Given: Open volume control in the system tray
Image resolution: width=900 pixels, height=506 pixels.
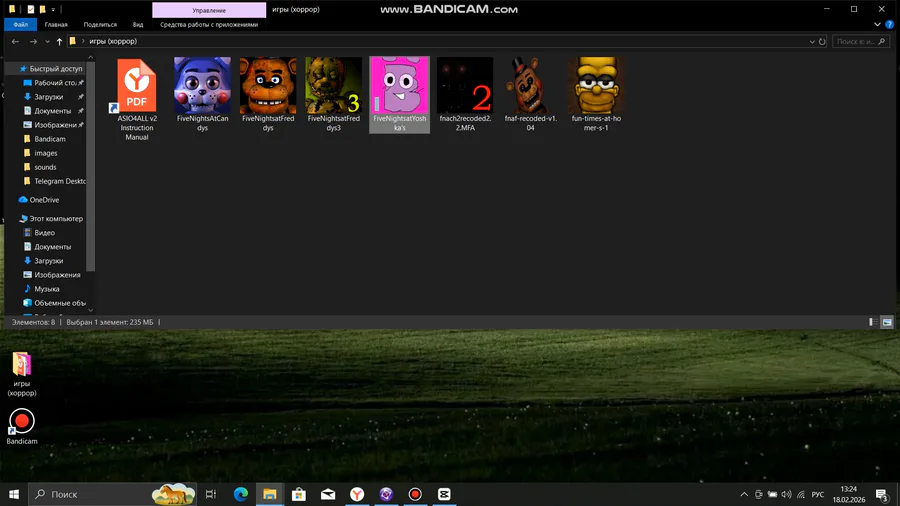Looking at the screenshot, I should (x=786, y=494).
